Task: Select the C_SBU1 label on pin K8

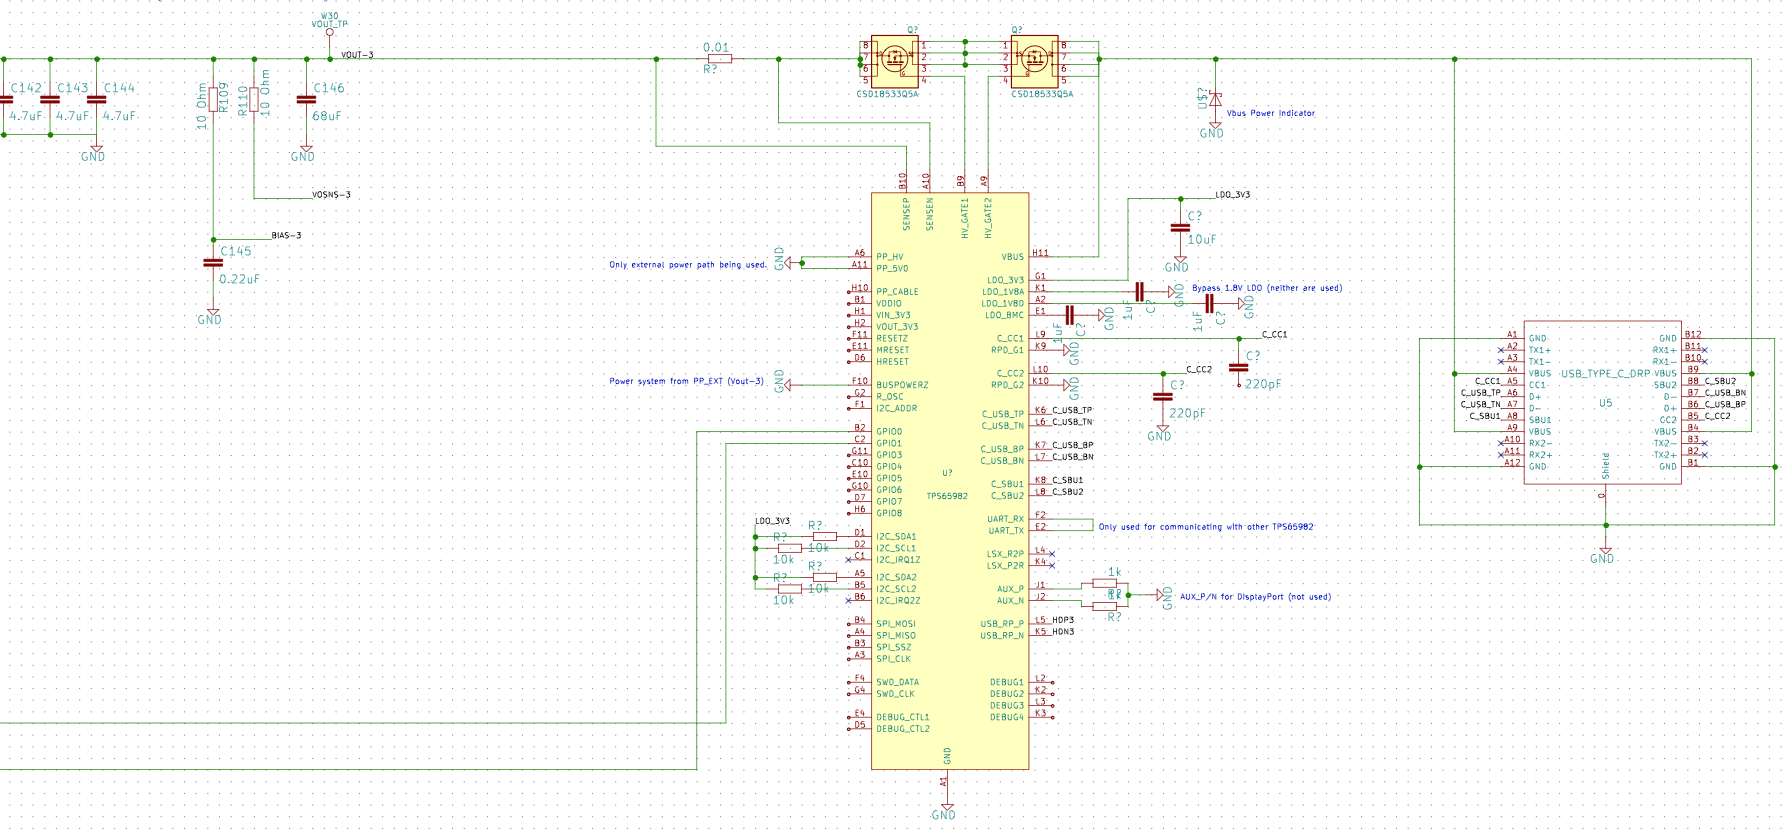Action: pyautogui.click(x=1067, y=480)
